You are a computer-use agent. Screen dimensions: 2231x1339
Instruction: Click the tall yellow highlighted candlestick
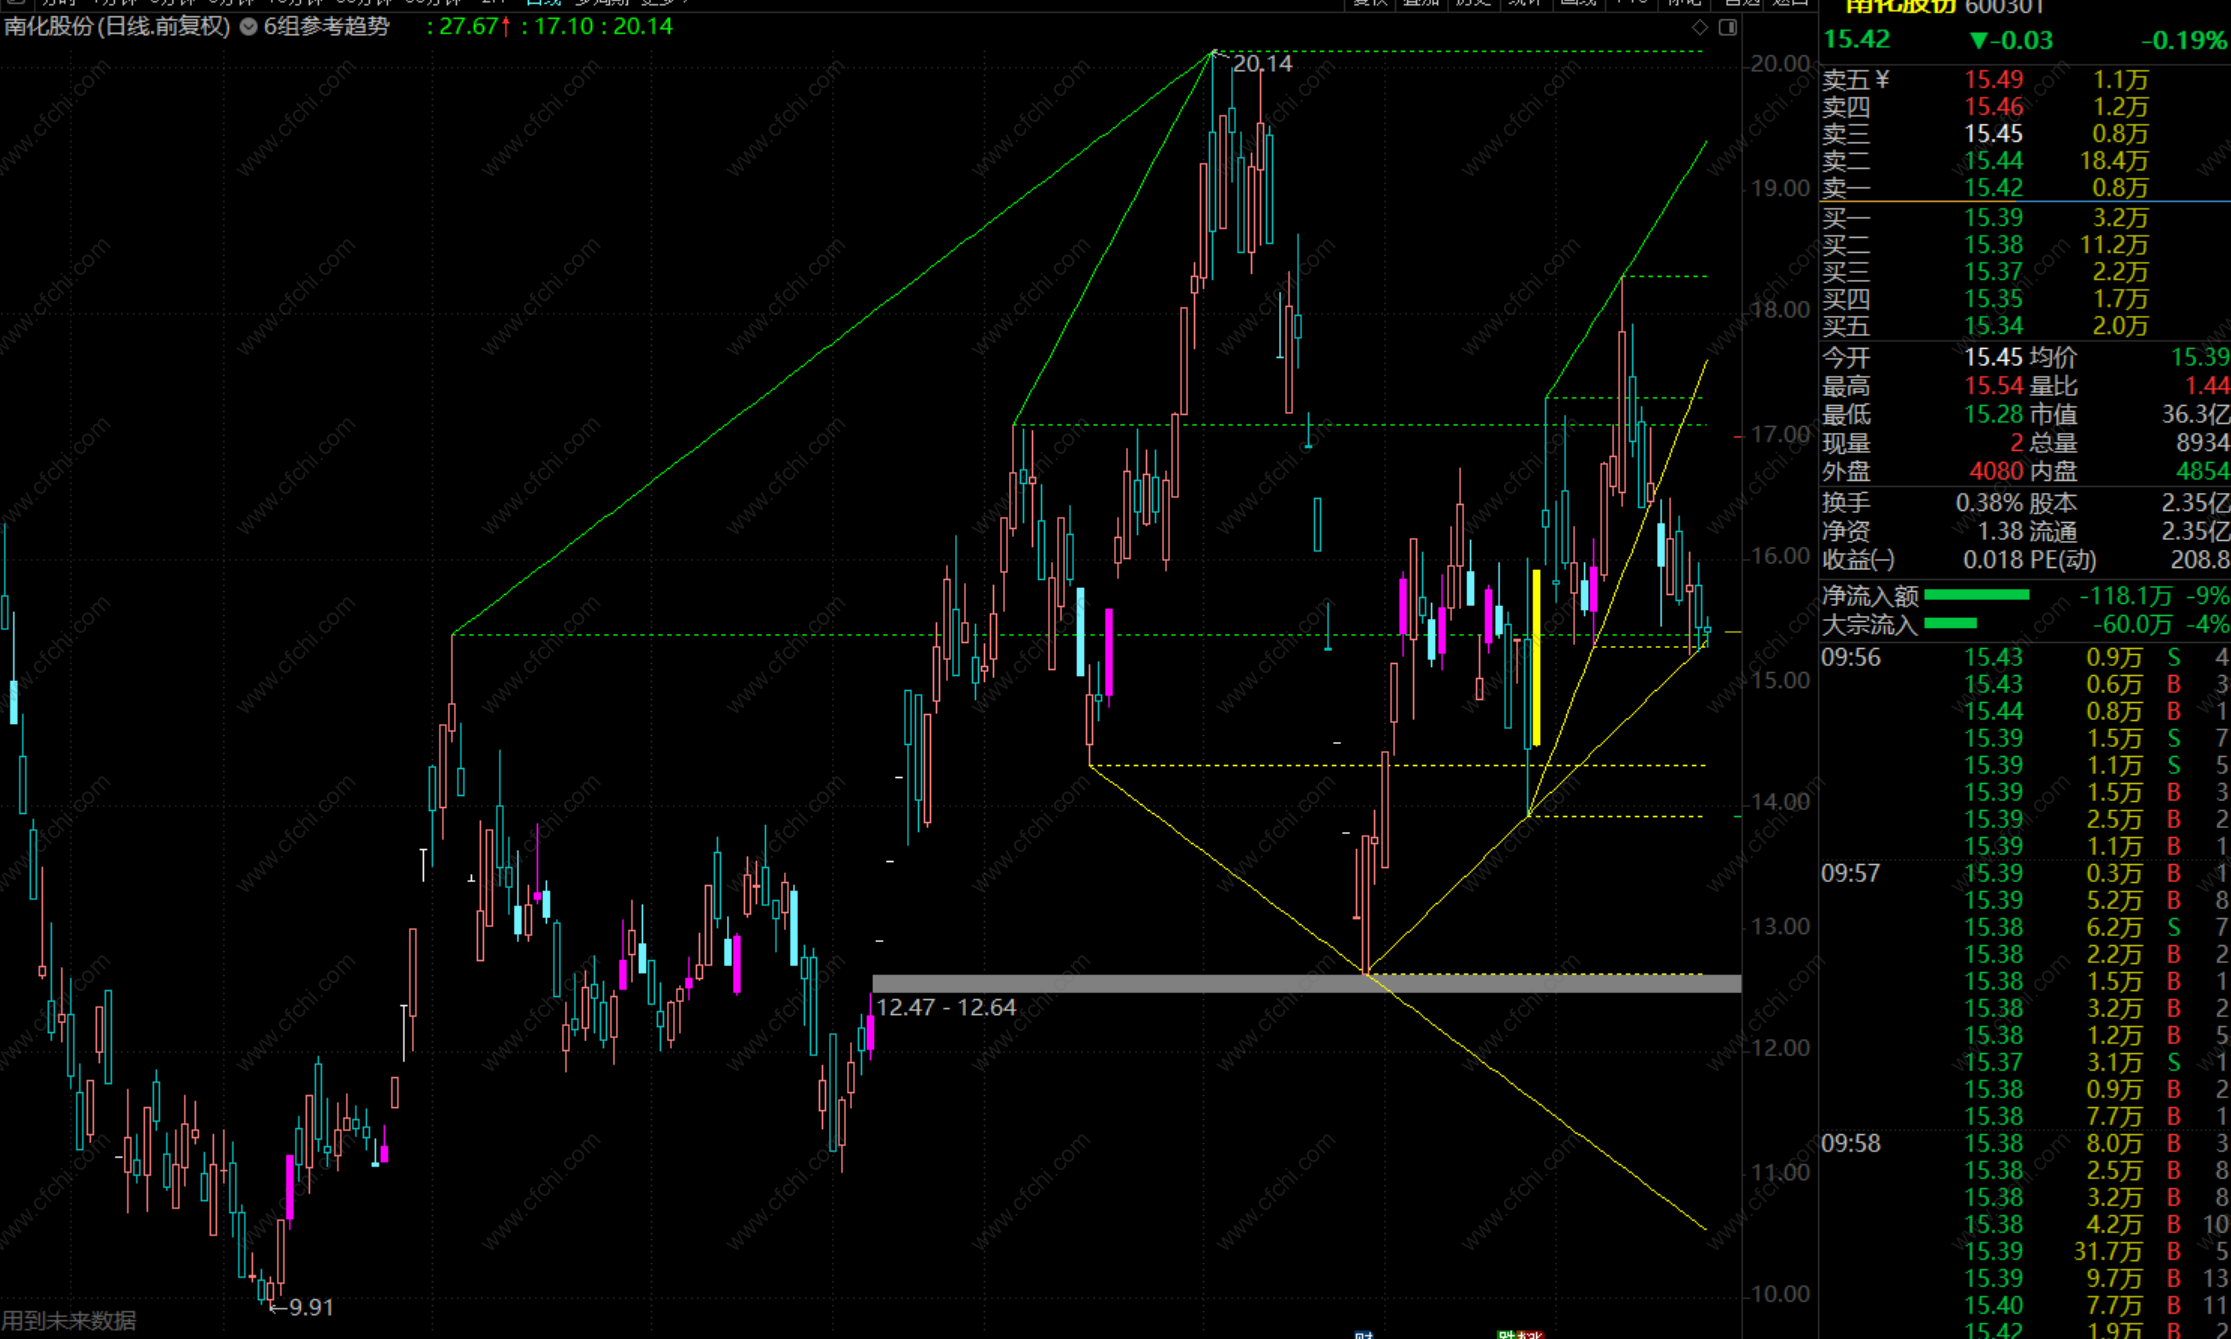click(x=1536, y=656)
